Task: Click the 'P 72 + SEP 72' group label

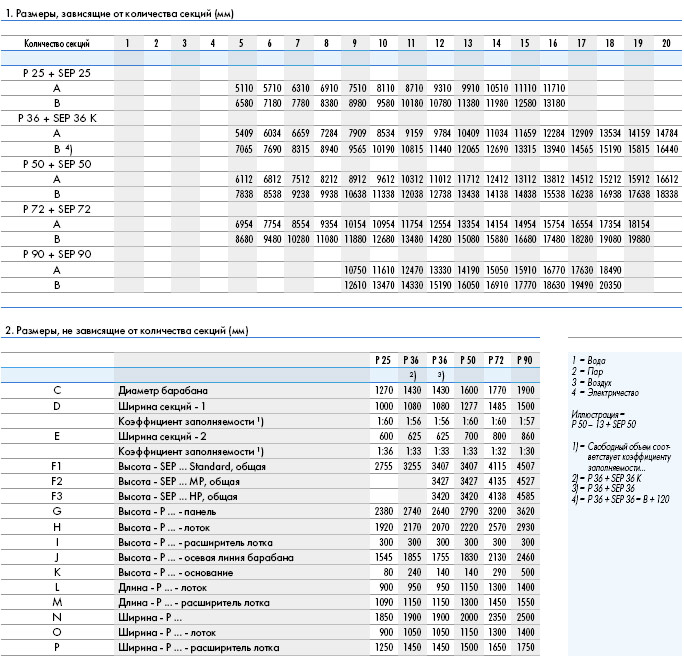Action: [x=57, y=209]
